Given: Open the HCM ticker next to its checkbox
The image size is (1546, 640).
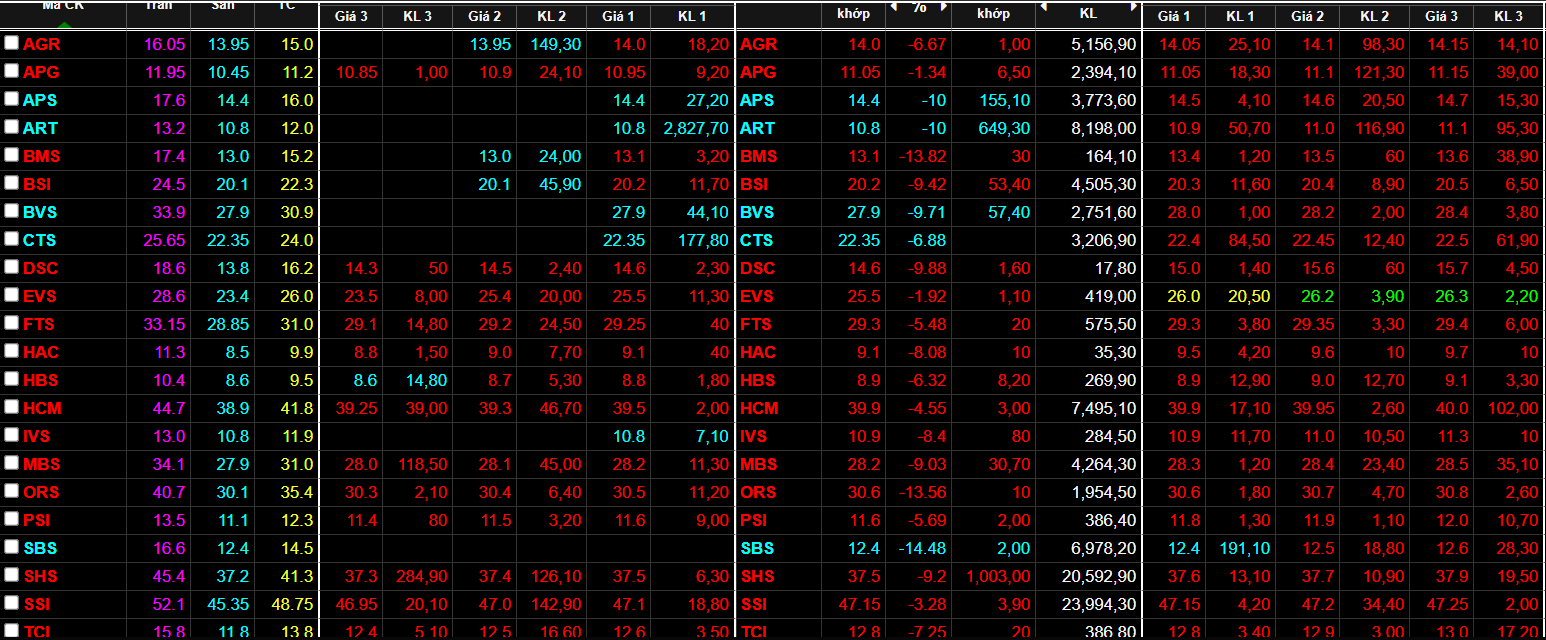Looking at the screenshot, I should tap(42, 408).
